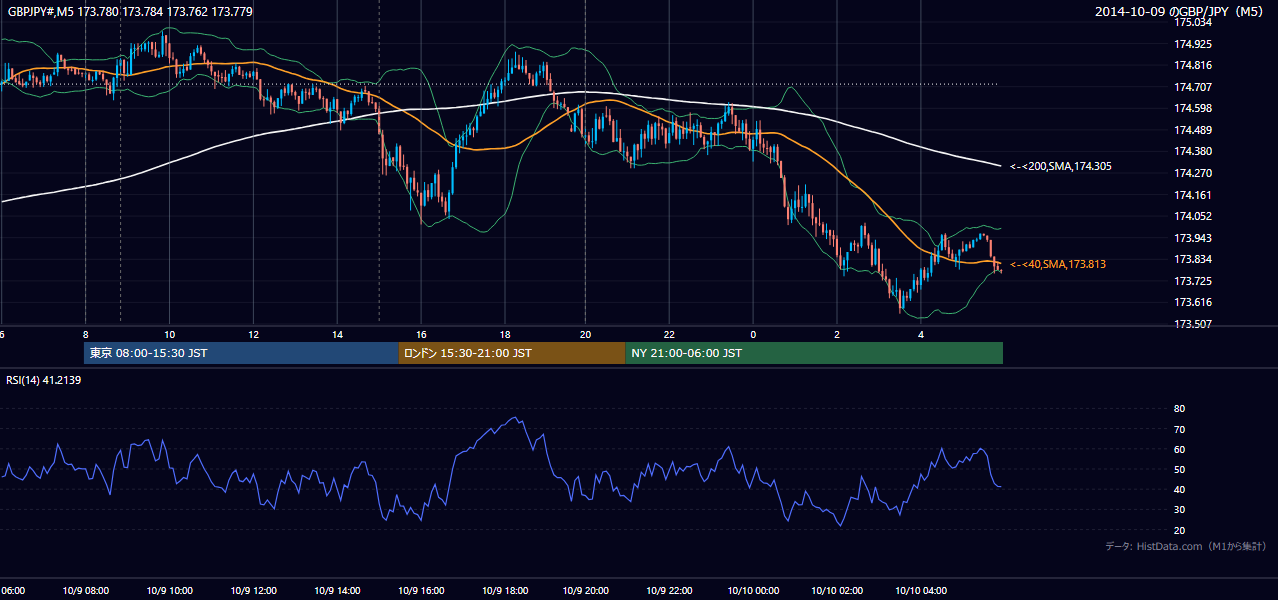Click the bottom time label 10/9 10:00
Screen dimensions: 1278x600
click(169, 590)
